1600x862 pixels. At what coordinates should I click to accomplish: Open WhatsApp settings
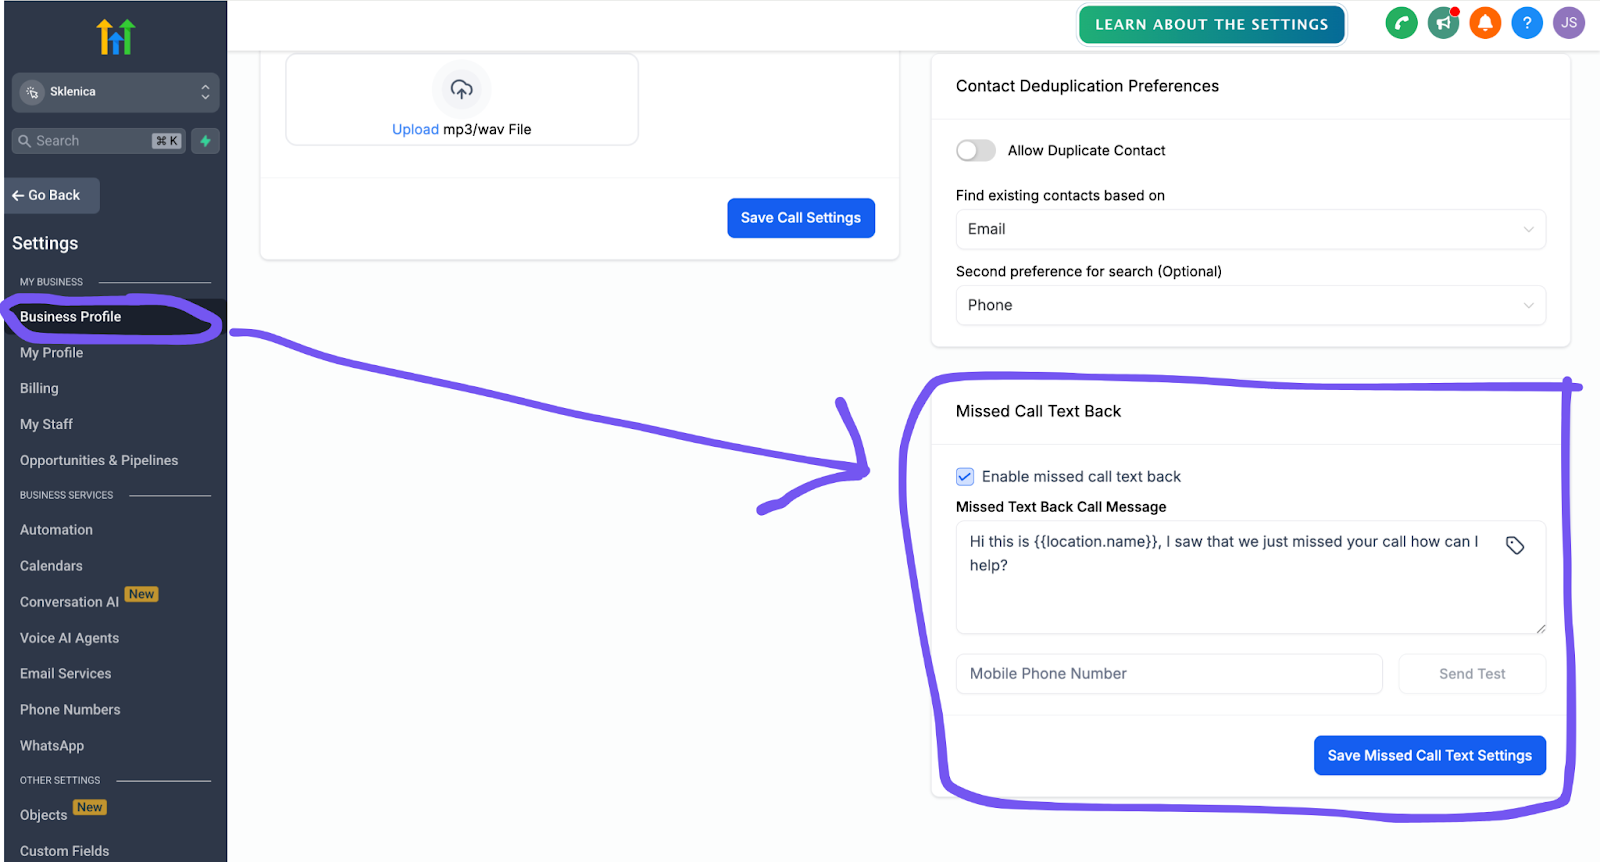tap(52, 746)
